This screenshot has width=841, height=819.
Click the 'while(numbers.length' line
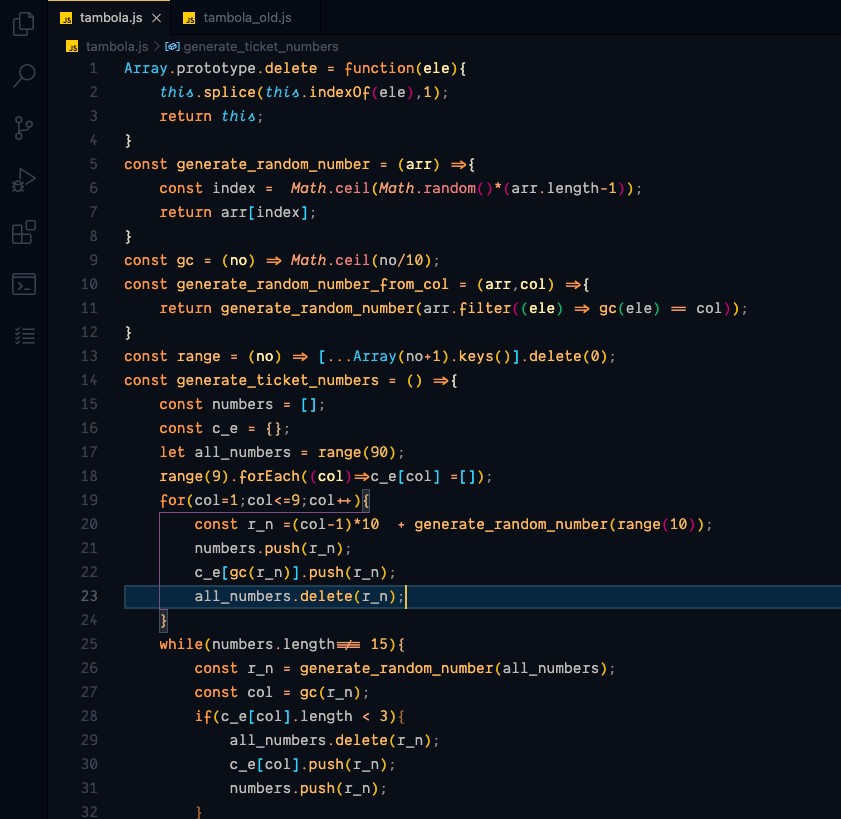(x=282, y=644)
